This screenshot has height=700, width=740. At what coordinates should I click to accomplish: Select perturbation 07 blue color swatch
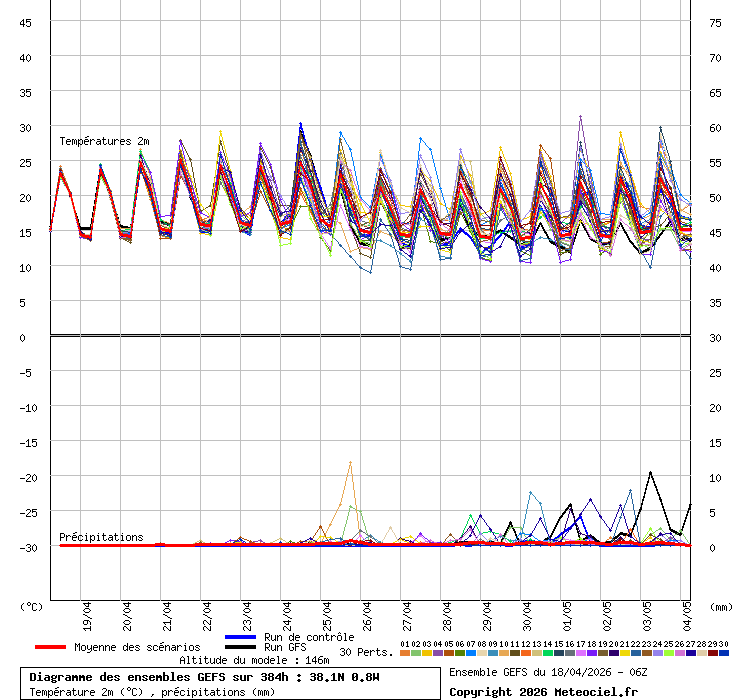(471, 653)
